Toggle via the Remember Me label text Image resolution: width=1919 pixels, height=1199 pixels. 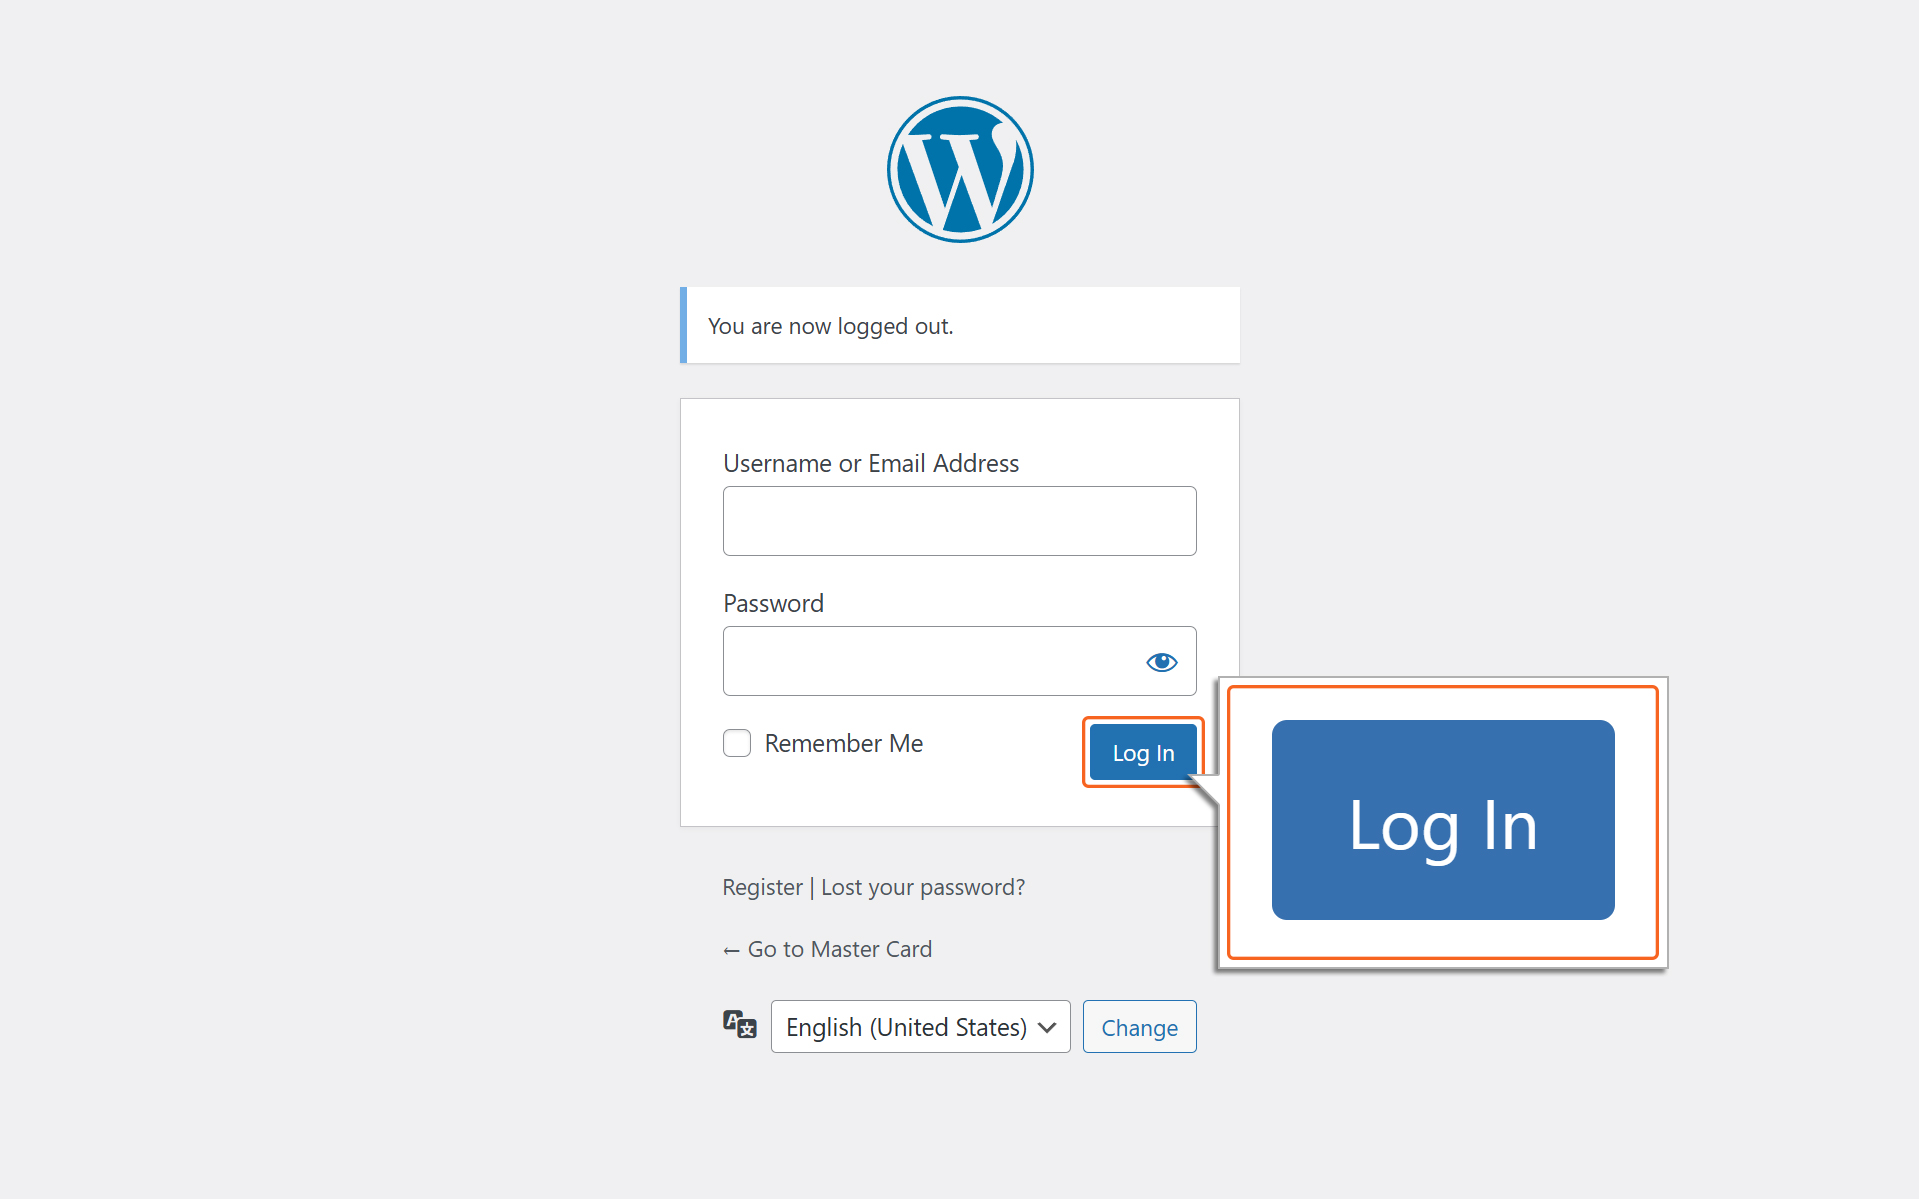click(843, 743)
